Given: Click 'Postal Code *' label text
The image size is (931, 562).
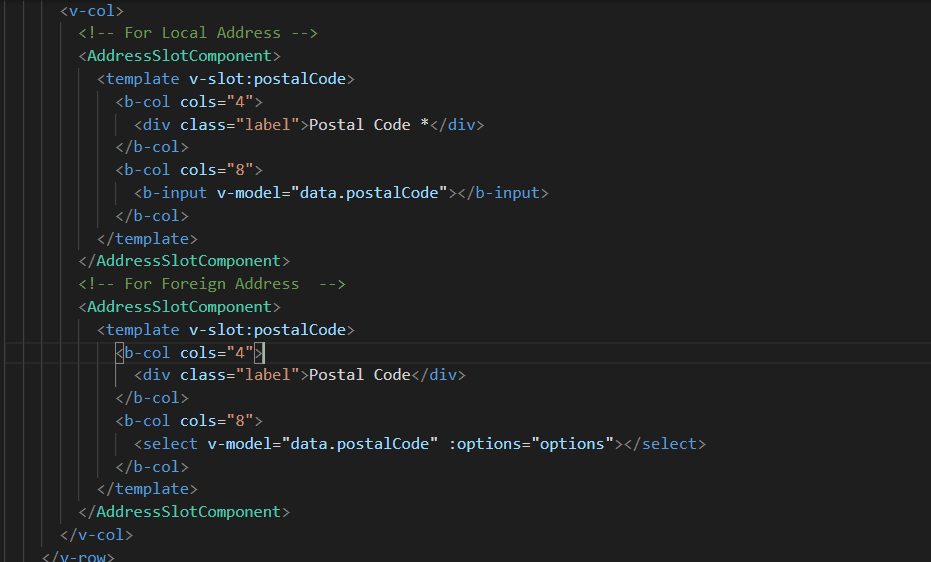Looking at the screenshot, I should pyautogui.click(x=369, y=125).
